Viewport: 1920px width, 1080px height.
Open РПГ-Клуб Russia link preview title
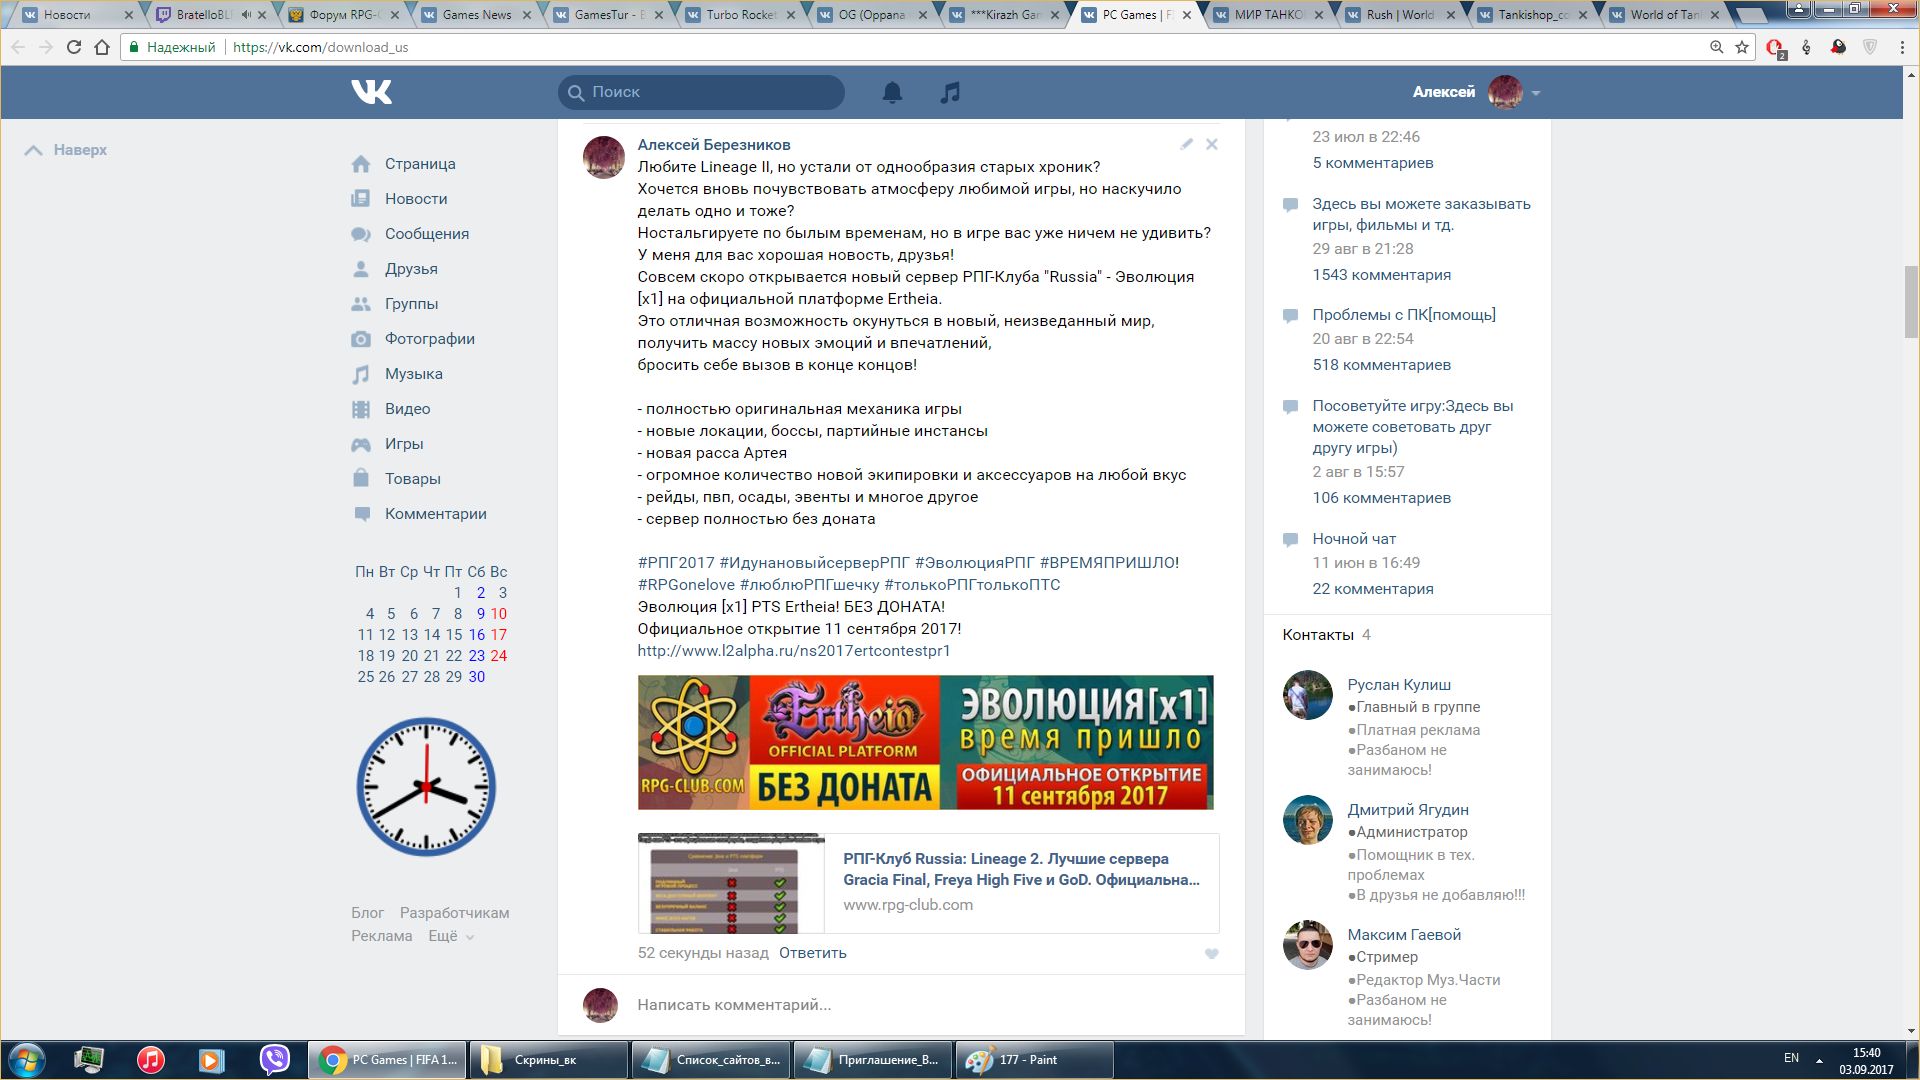tap(1021, 869)
